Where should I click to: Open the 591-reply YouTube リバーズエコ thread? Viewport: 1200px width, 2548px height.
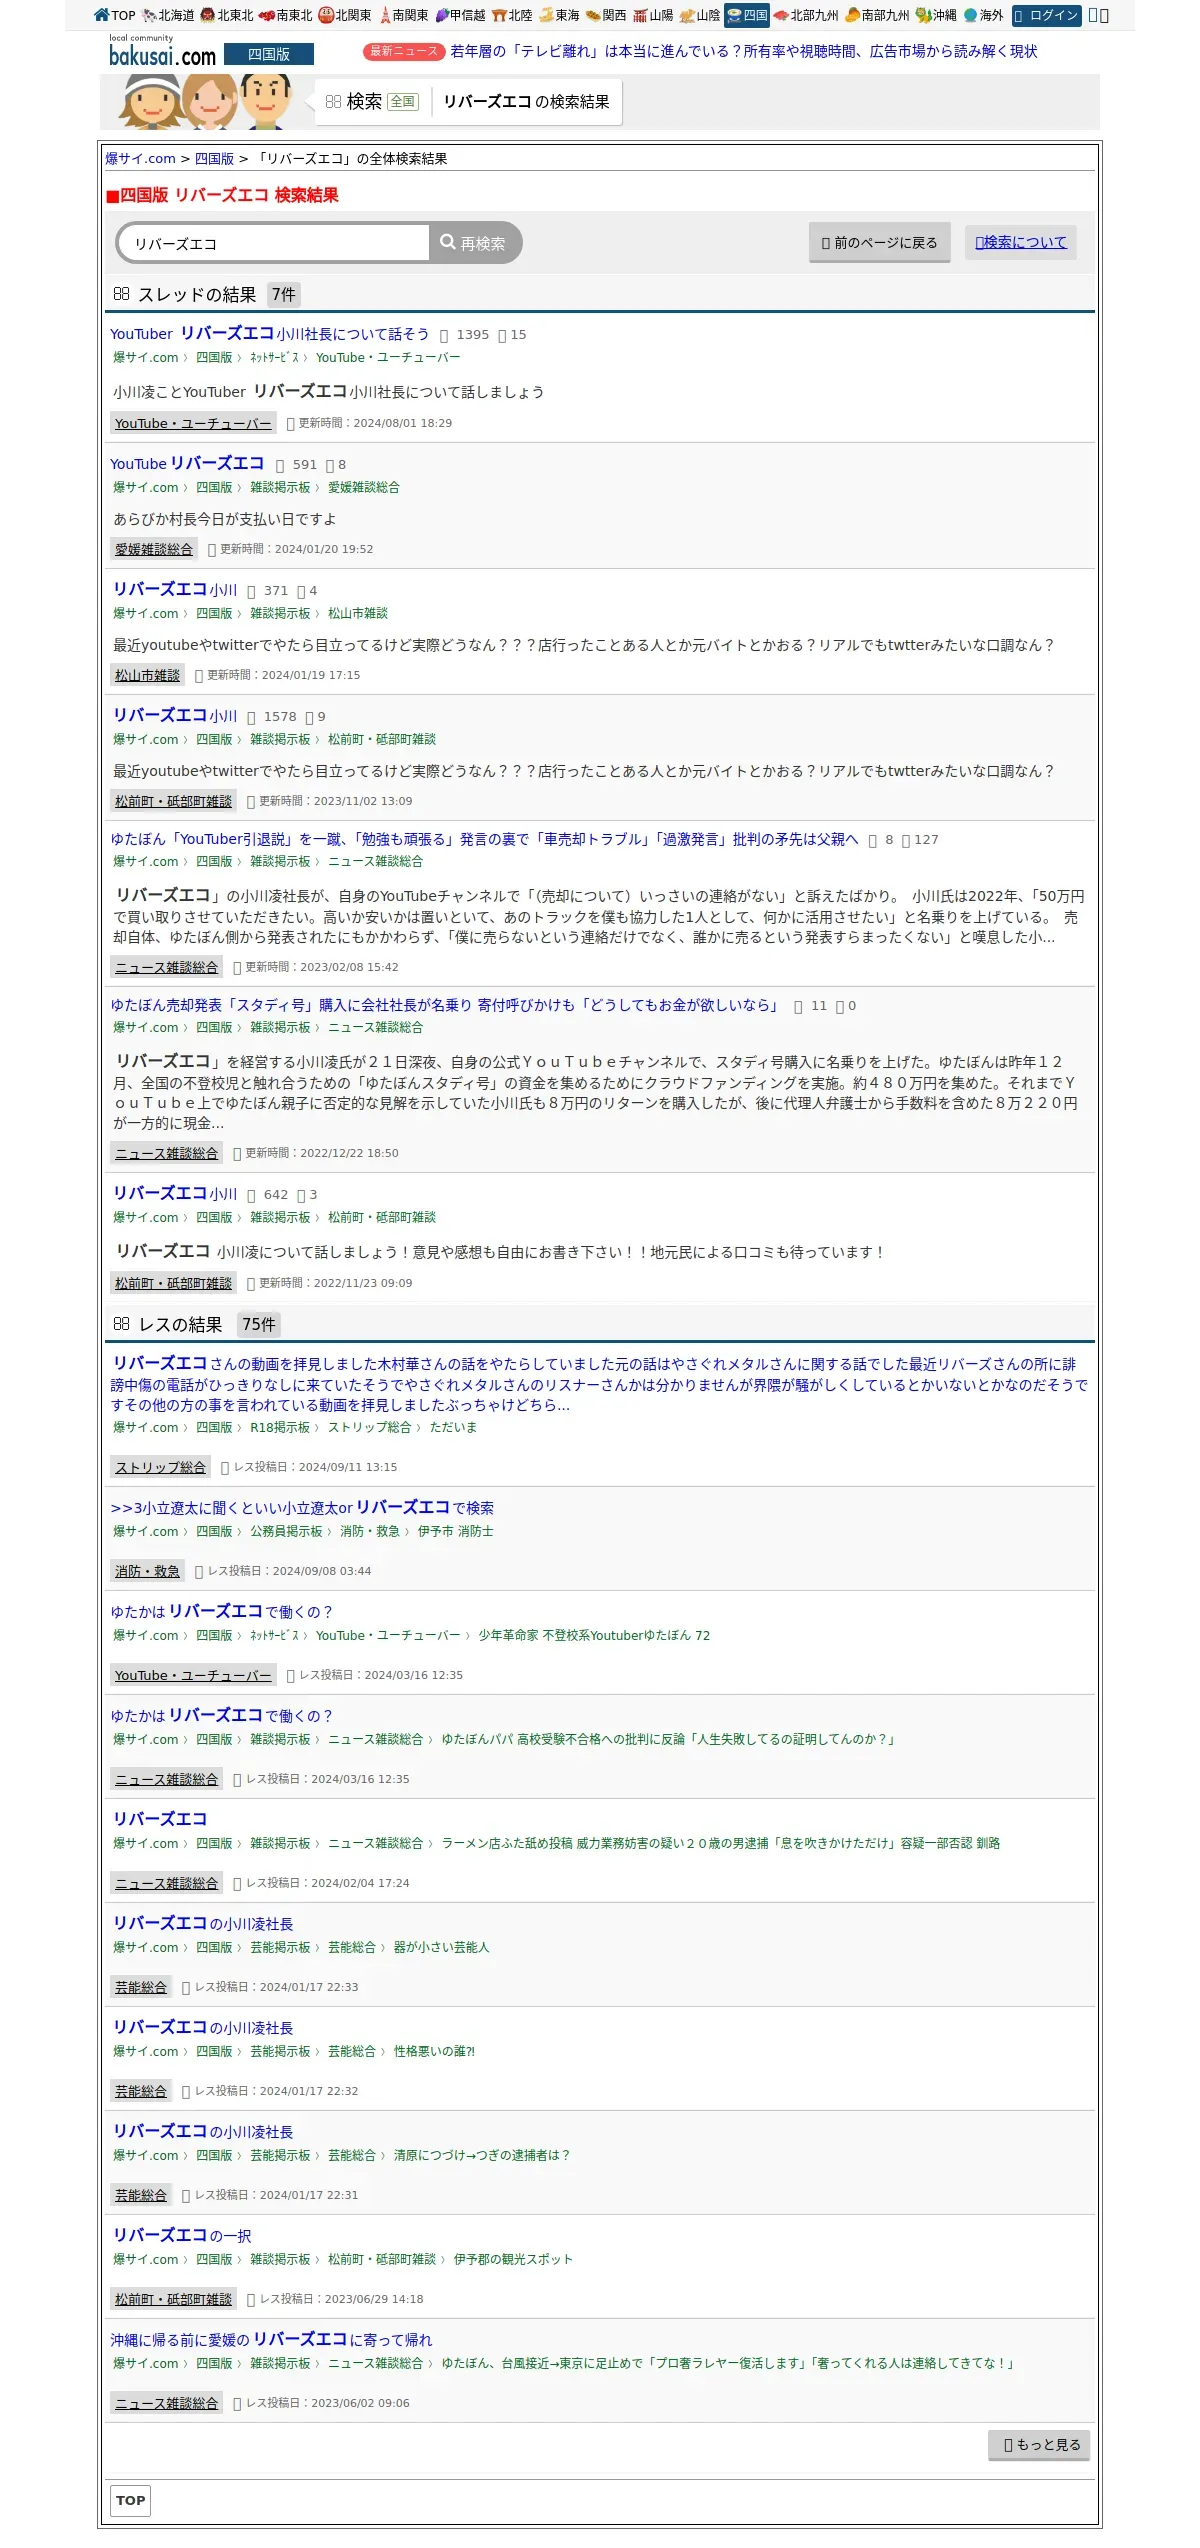[x=187, y=463]
